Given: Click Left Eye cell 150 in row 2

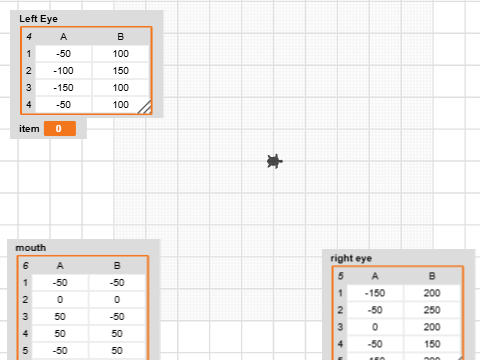Looking at the screenshot, I should (121, 71).
